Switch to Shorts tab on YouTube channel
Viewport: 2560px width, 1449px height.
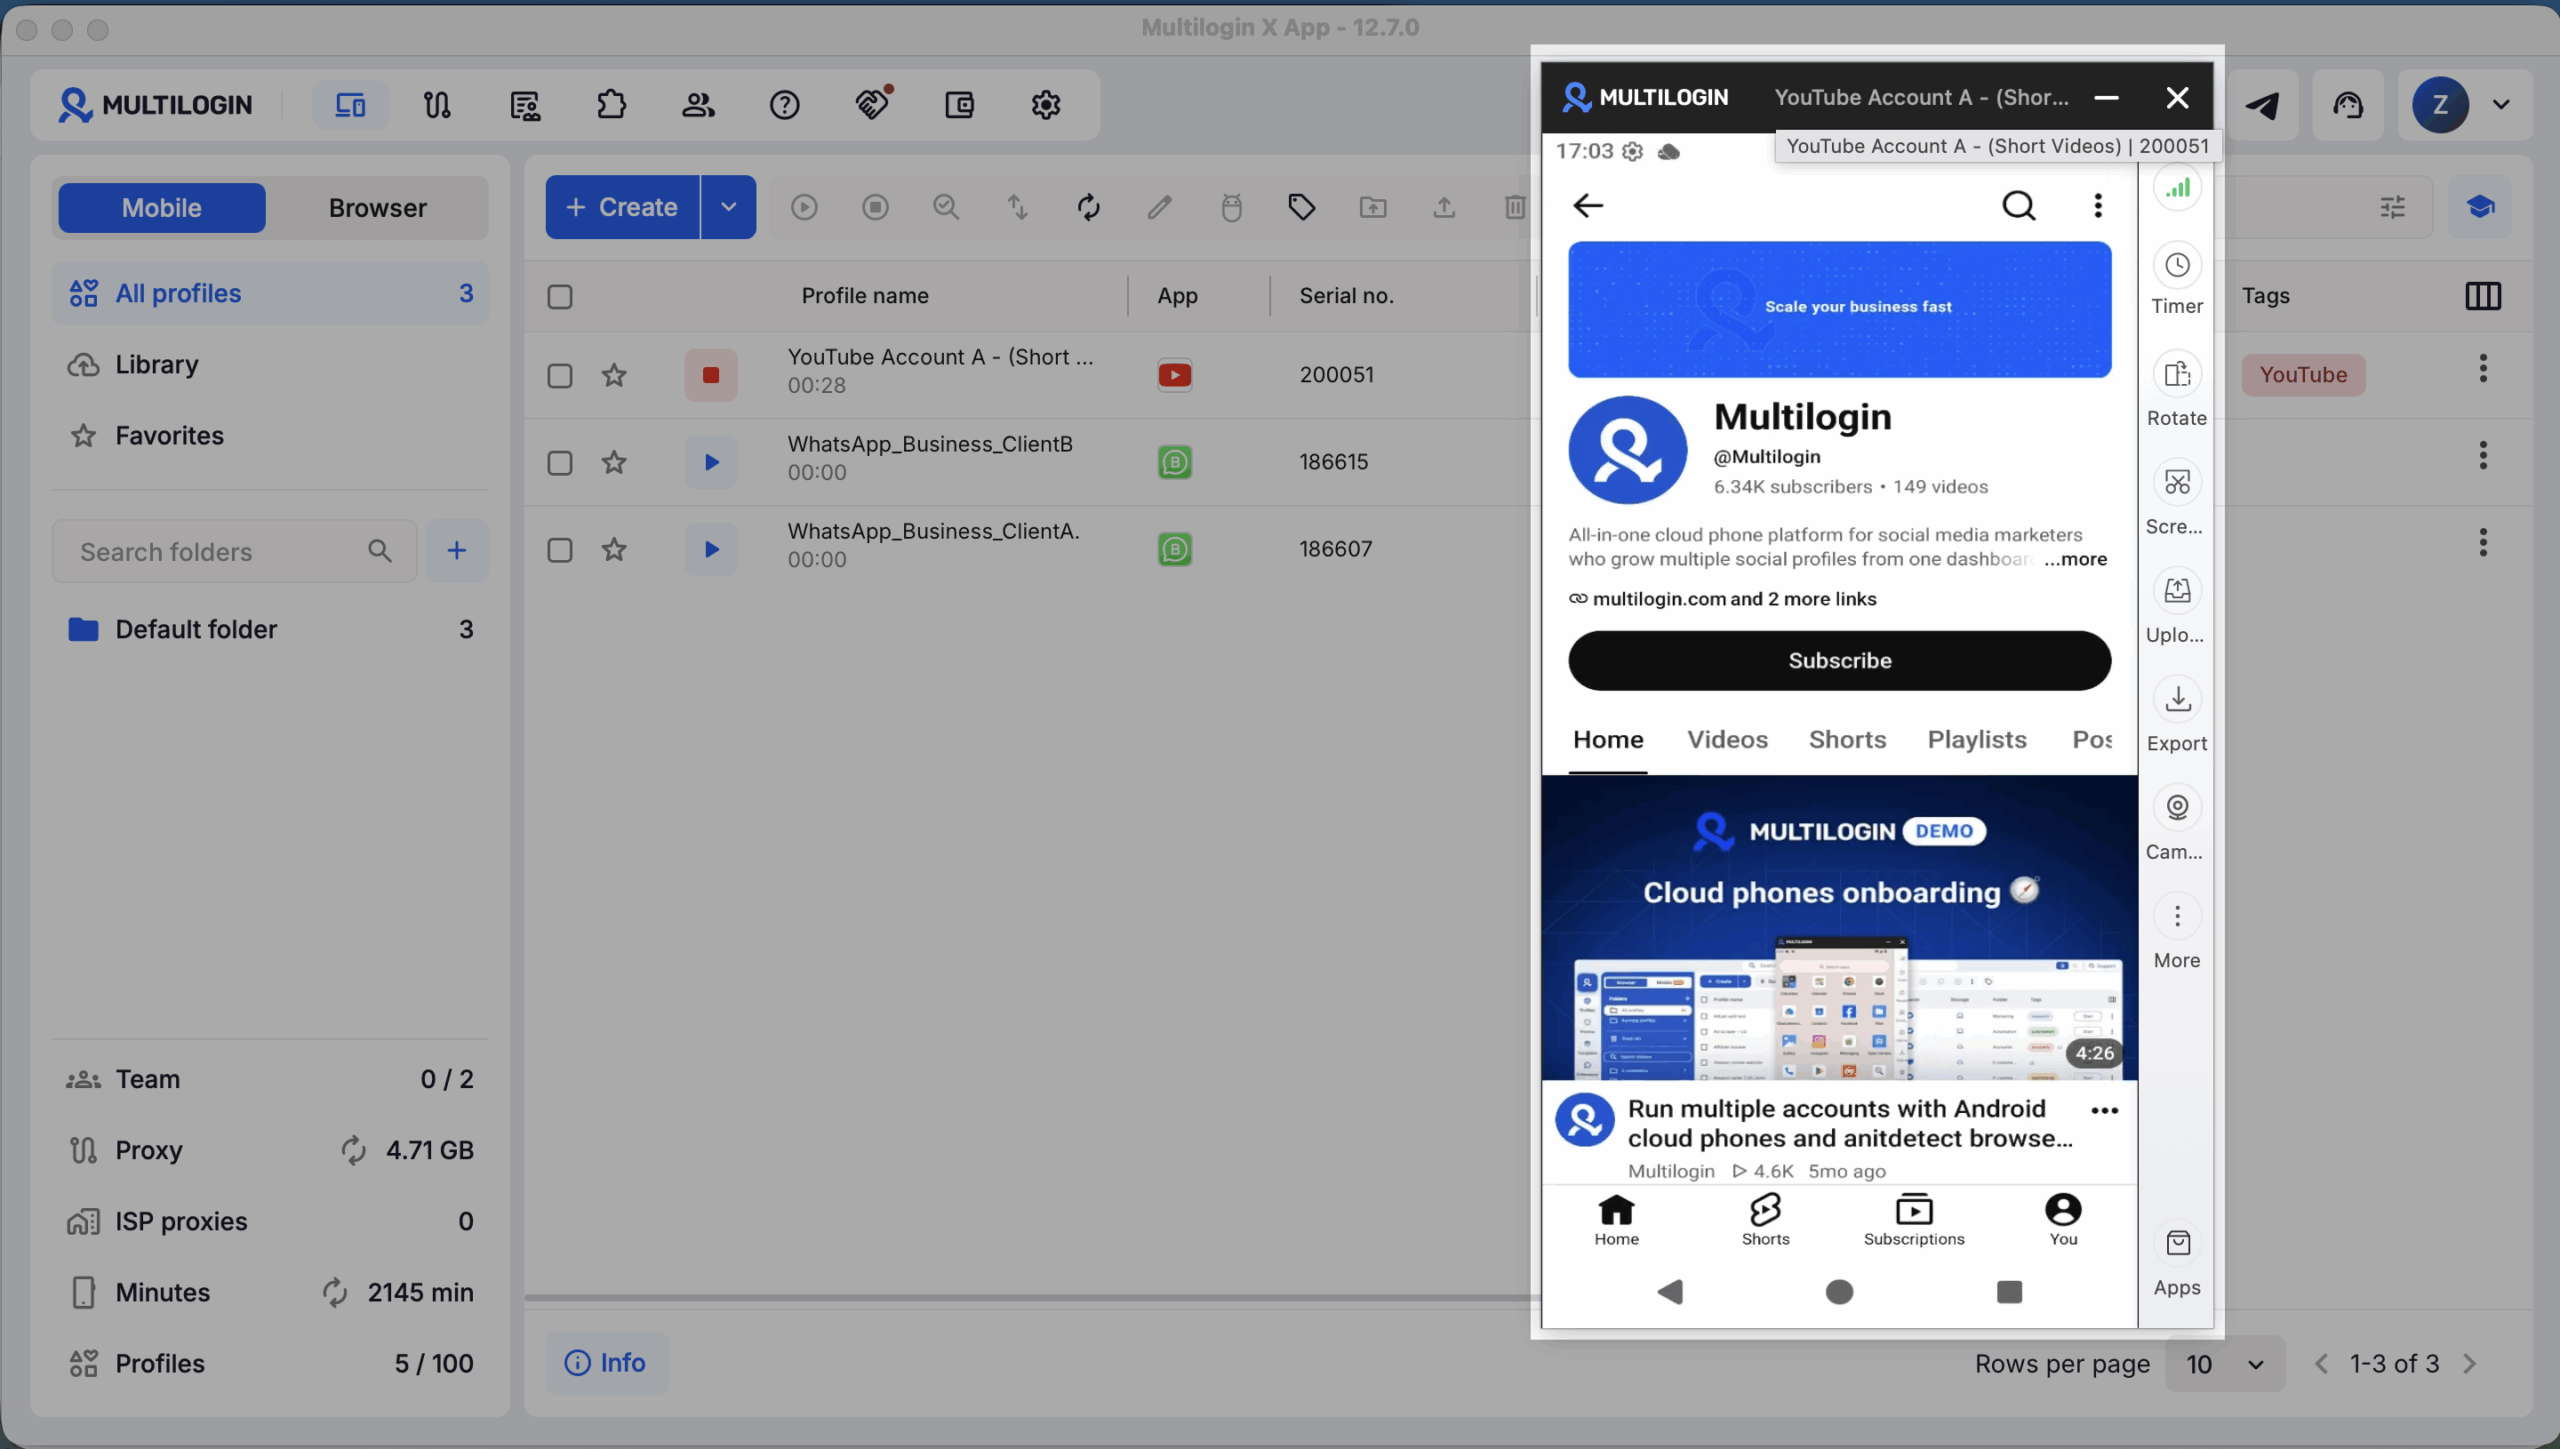click(1847, 740)
